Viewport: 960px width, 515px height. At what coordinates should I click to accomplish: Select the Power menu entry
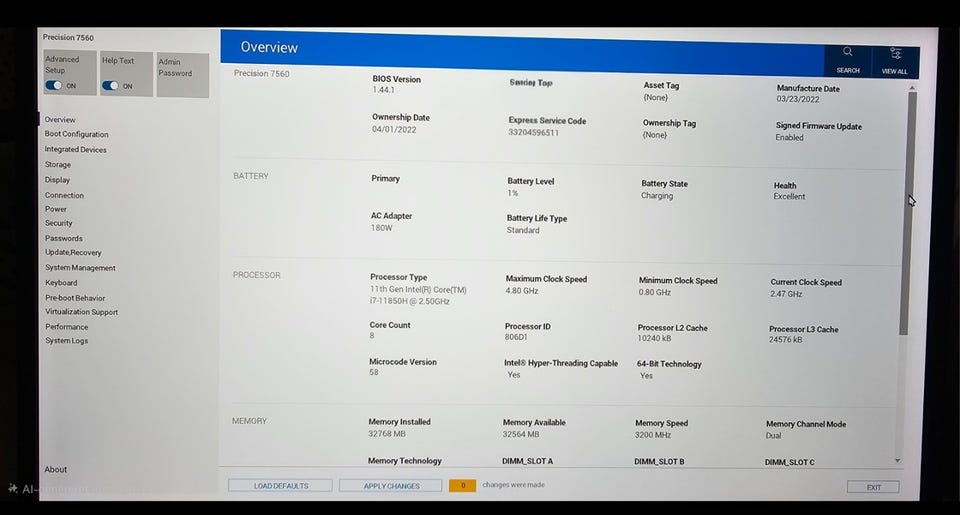tap(56, 209)
